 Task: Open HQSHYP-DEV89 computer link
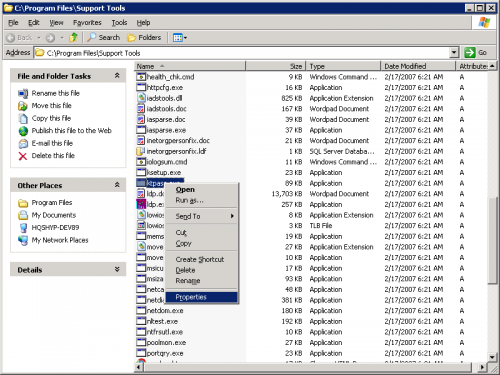[x=55, y=228]
